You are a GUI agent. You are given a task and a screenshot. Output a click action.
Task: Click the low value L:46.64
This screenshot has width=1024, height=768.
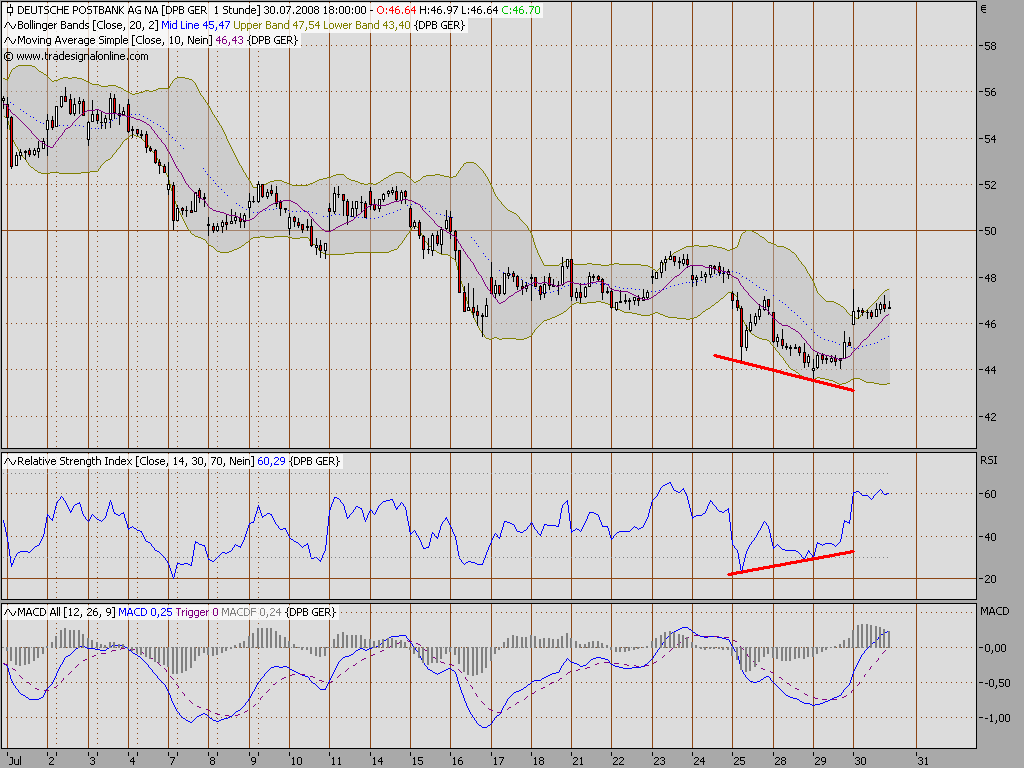(x=480, y=10)
